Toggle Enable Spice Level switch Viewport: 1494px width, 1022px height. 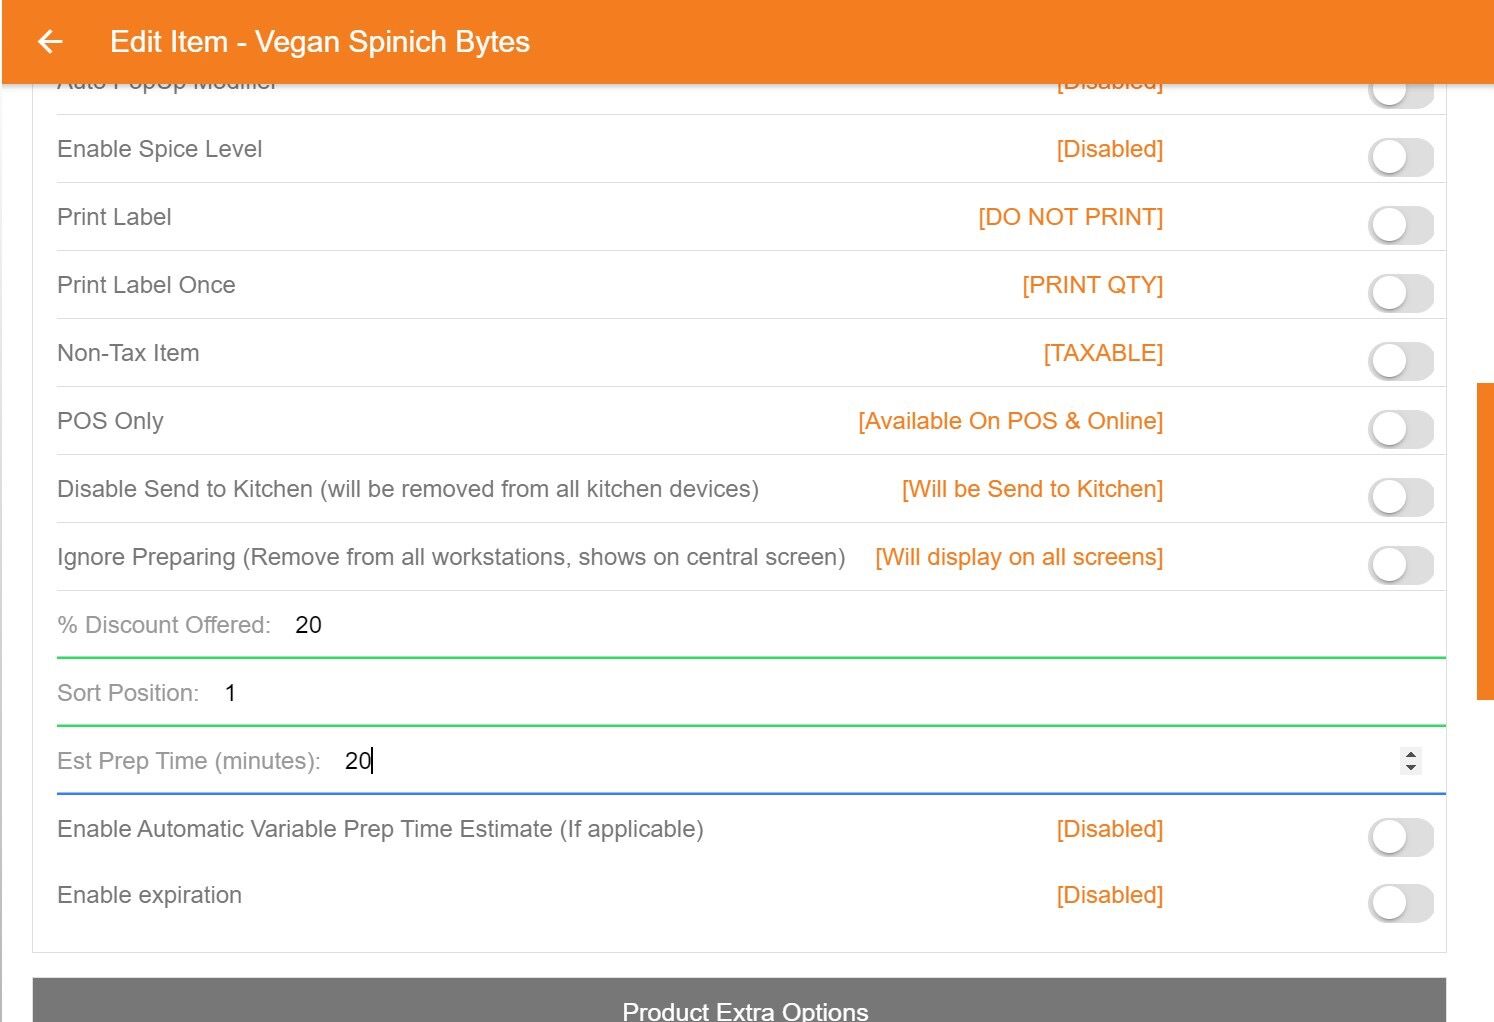coord(1400,157)
